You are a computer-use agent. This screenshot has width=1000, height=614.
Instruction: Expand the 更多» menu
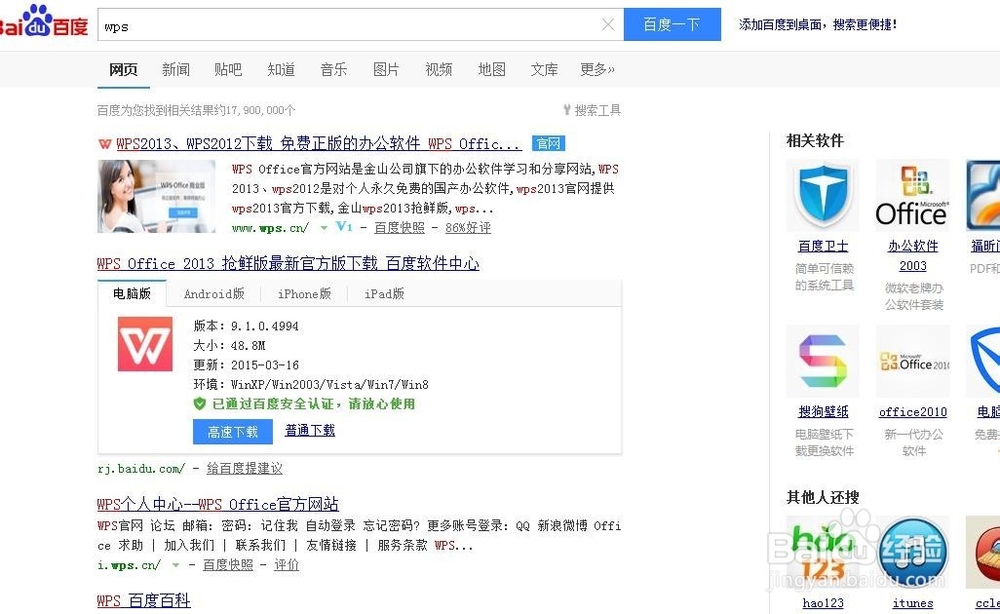(597, 69)
